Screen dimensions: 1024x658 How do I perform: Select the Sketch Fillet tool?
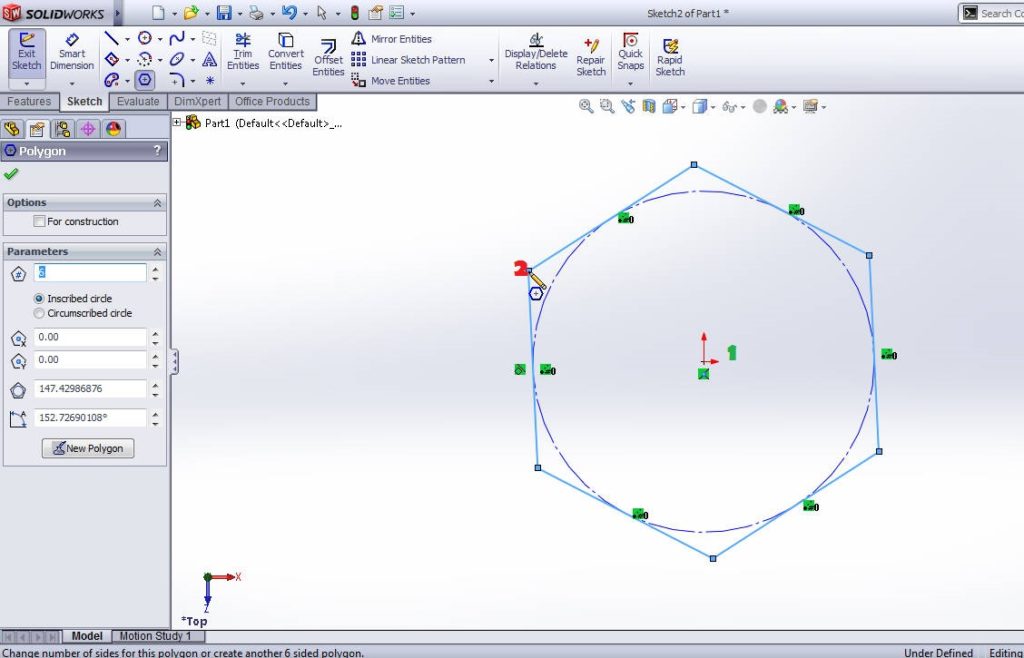pyautogui.click(x=177, y=80)
